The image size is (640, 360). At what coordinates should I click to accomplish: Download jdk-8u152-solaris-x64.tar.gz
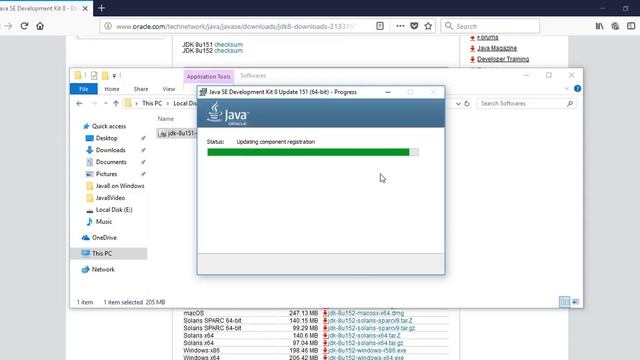coord(365,343)
